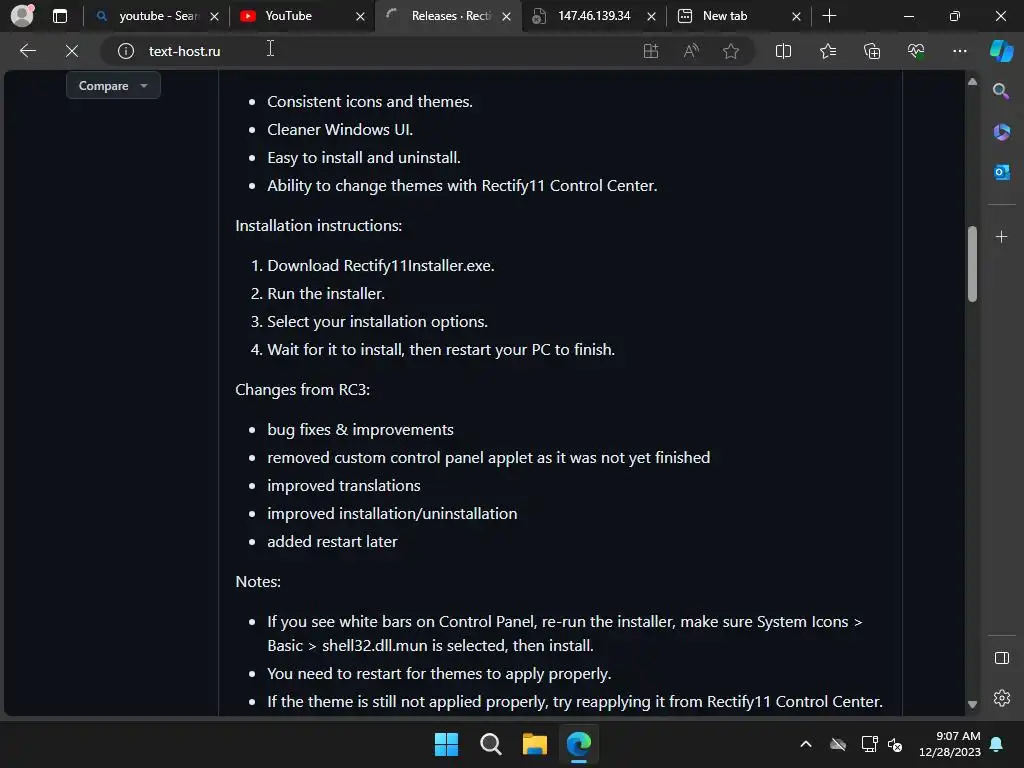Click the 'Installation instructions:' heading

pos(319,225)
